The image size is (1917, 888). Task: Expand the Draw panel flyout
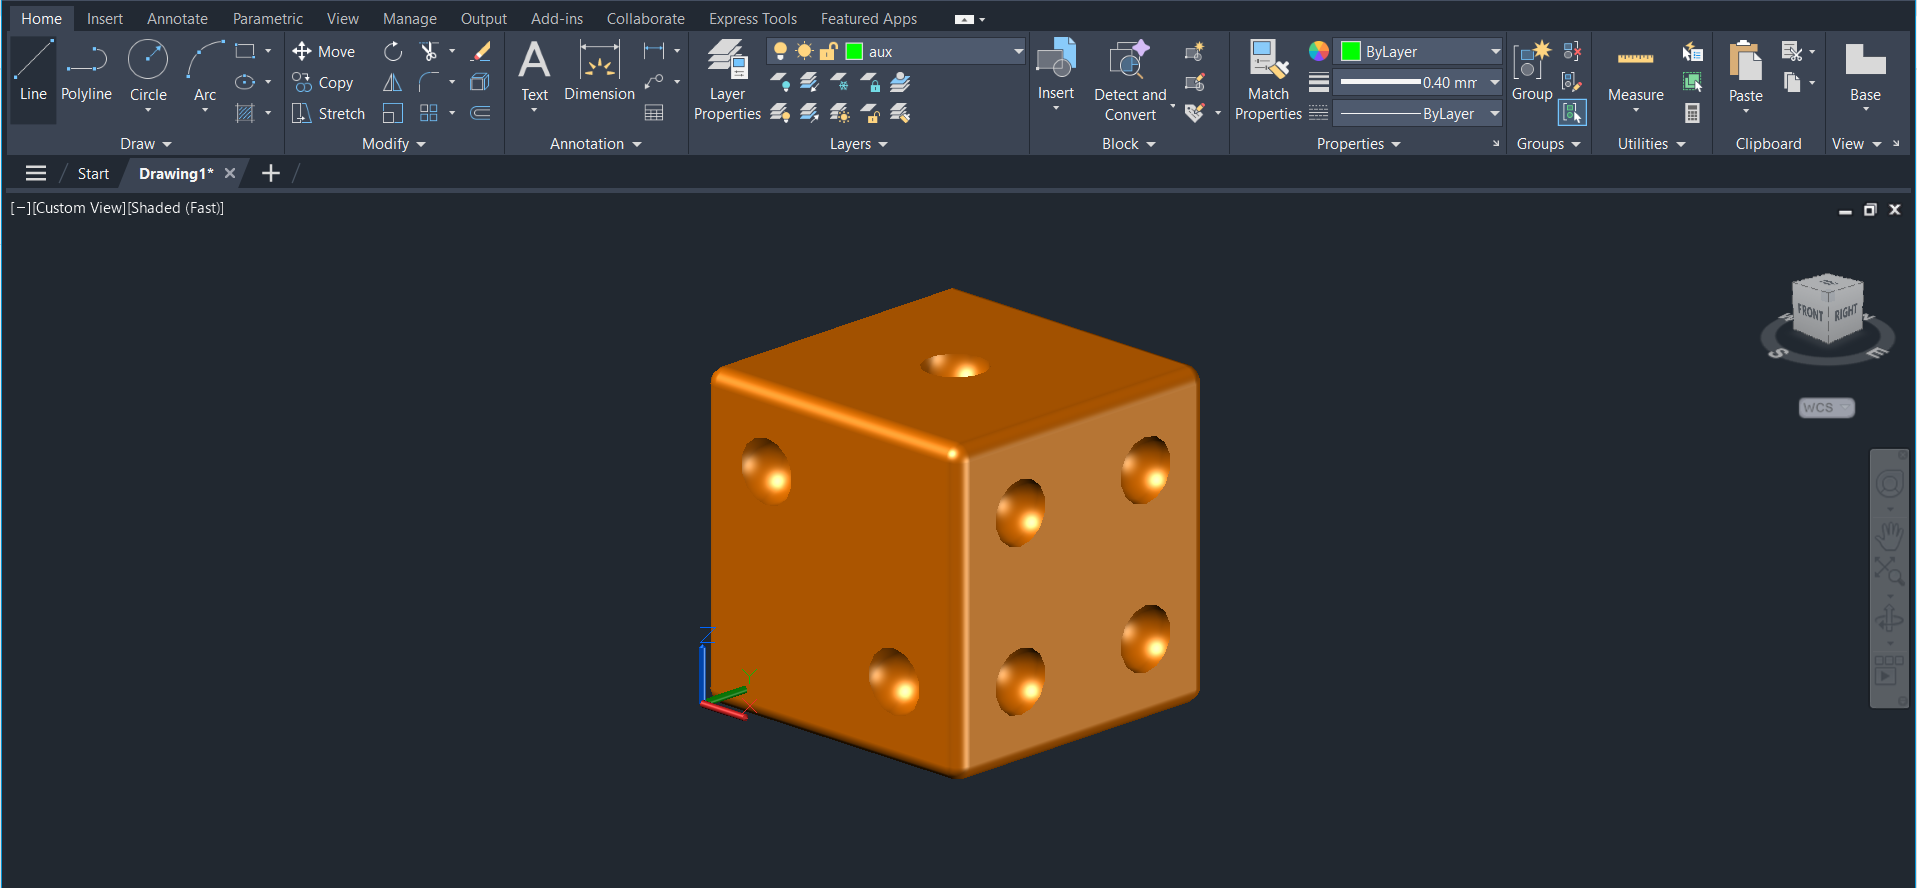click(146, 144)
